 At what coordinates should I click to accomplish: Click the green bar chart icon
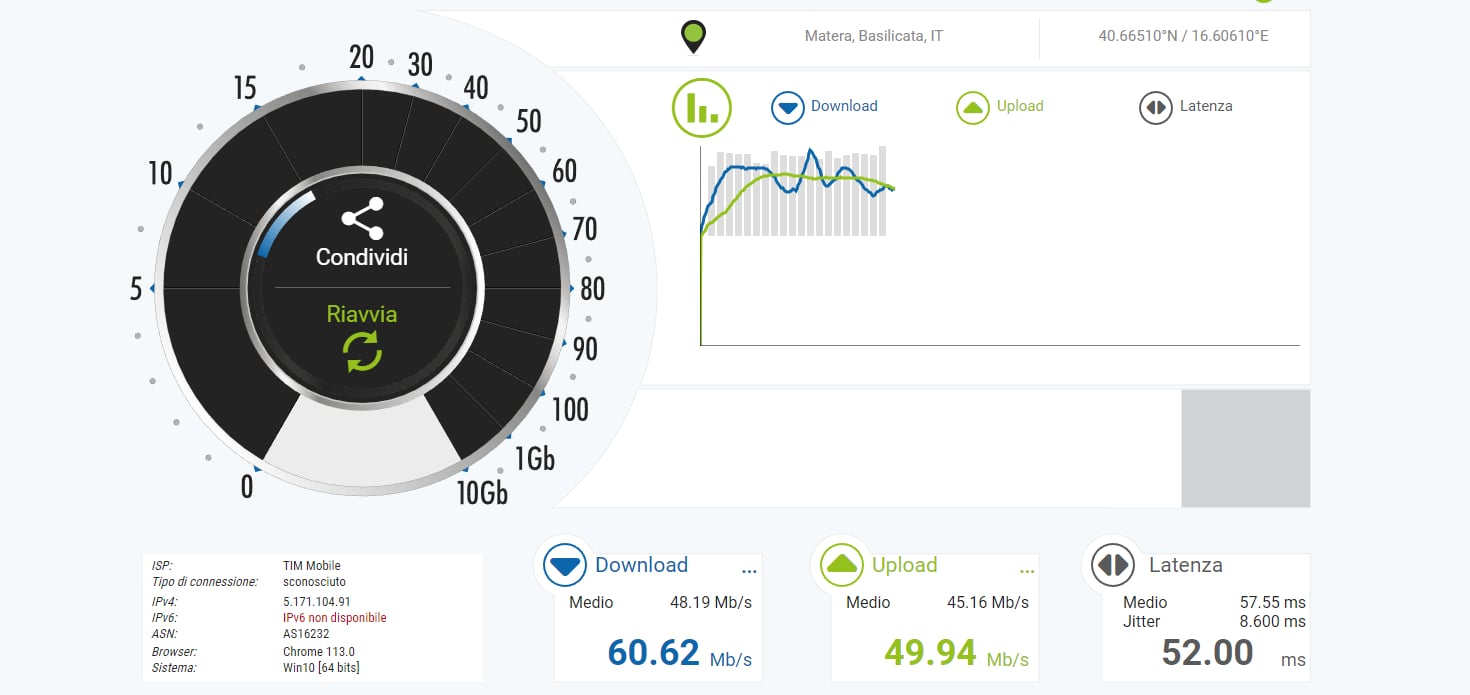pos(702,107)
